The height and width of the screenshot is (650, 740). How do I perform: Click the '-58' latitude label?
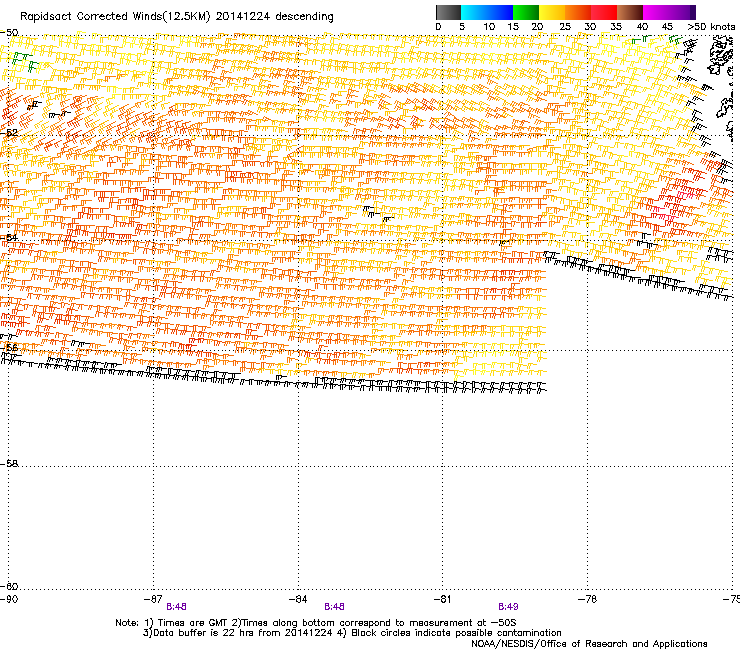pos(9,464)
